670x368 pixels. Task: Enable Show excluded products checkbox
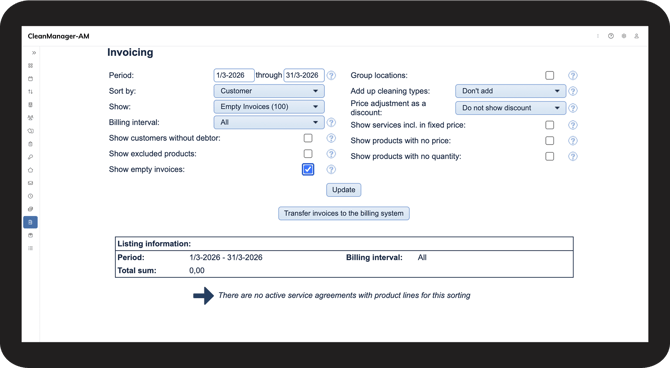(x=308, y=153)
